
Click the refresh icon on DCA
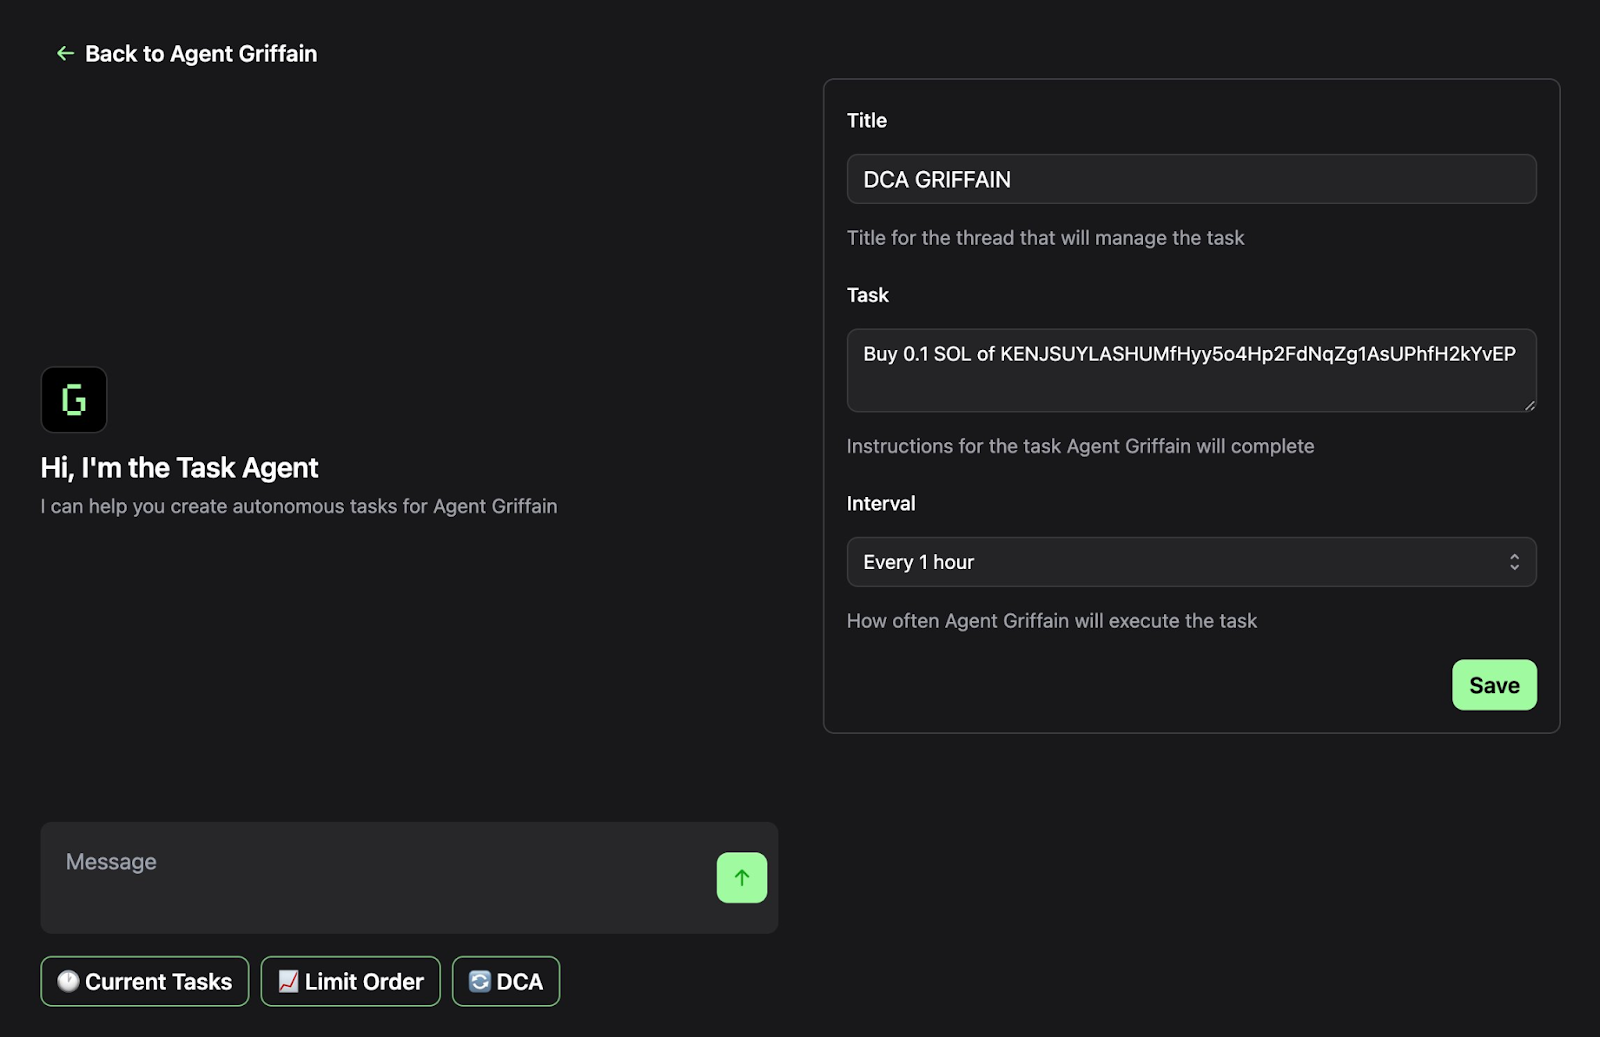tap(479, 981)
